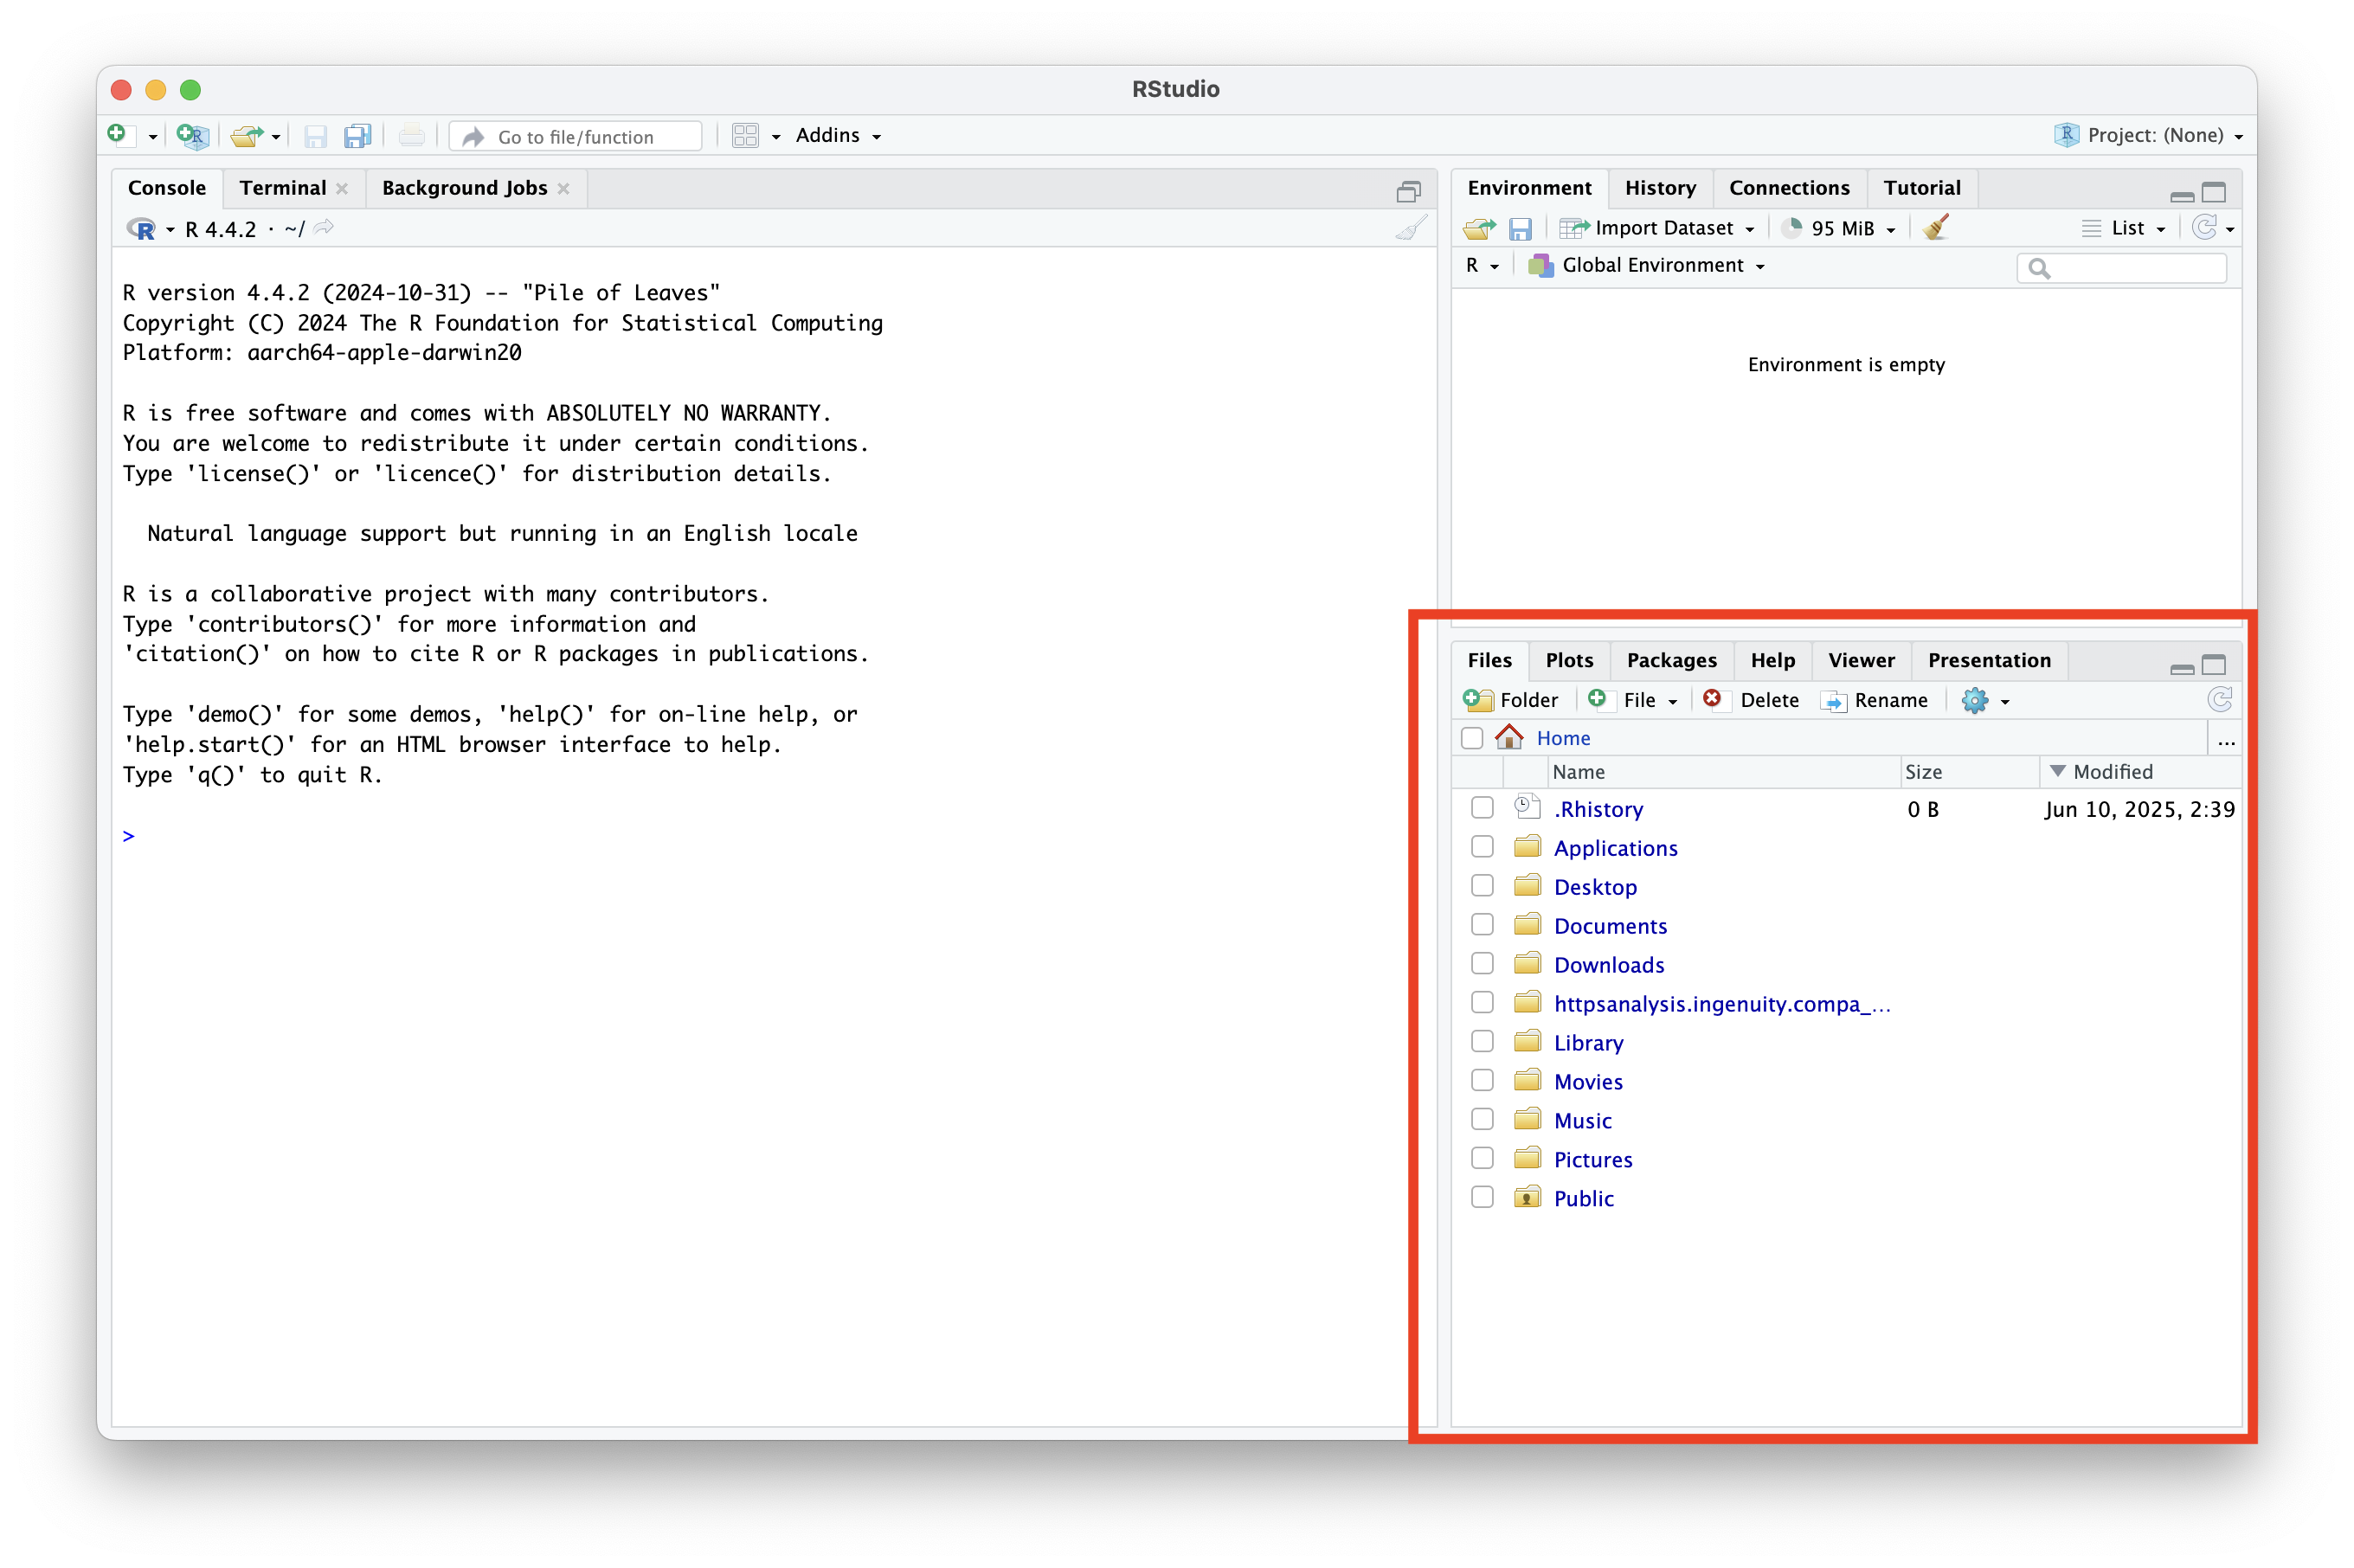Refresh the Files pane listing

[x=2219, y=700]
